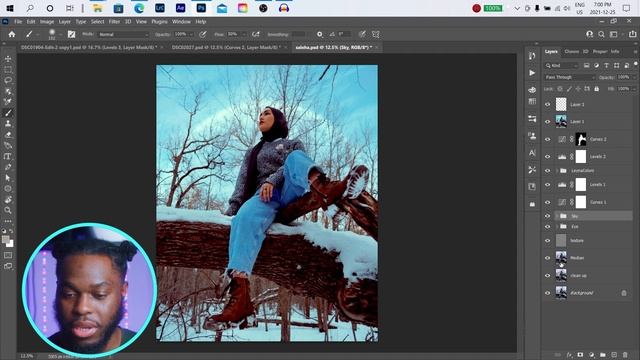Open the Actions panel play icon
Image resolution: width=640 pixels, height=360 pixels.
tap(532, 73)
